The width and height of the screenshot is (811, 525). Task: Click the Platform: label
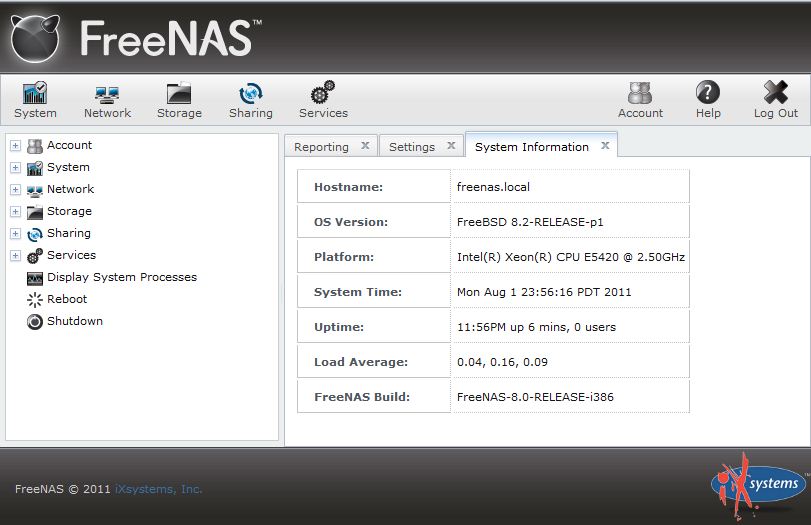(x=344, y=257)
